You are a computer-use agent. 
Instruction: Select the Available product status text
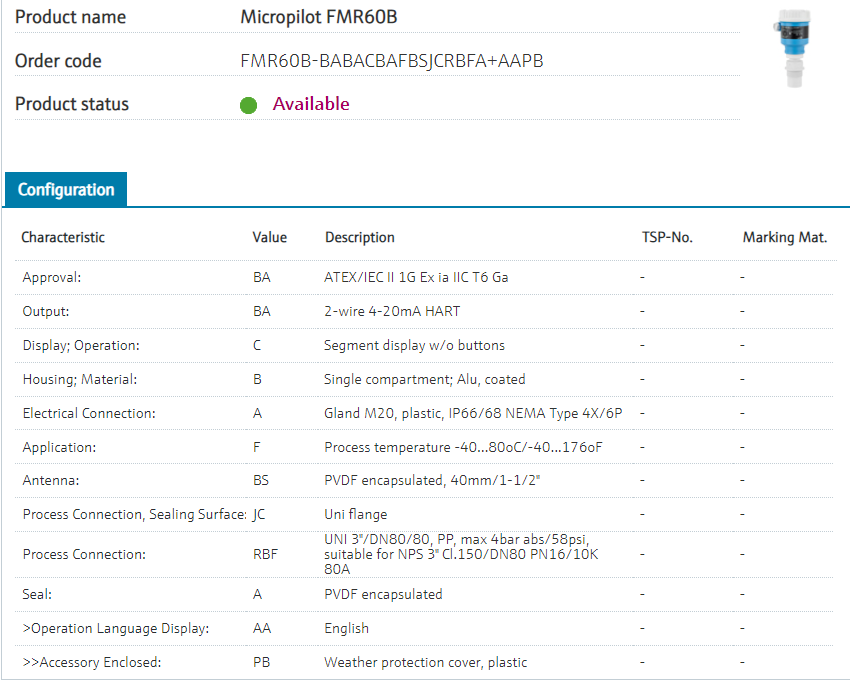click(311, 104)
